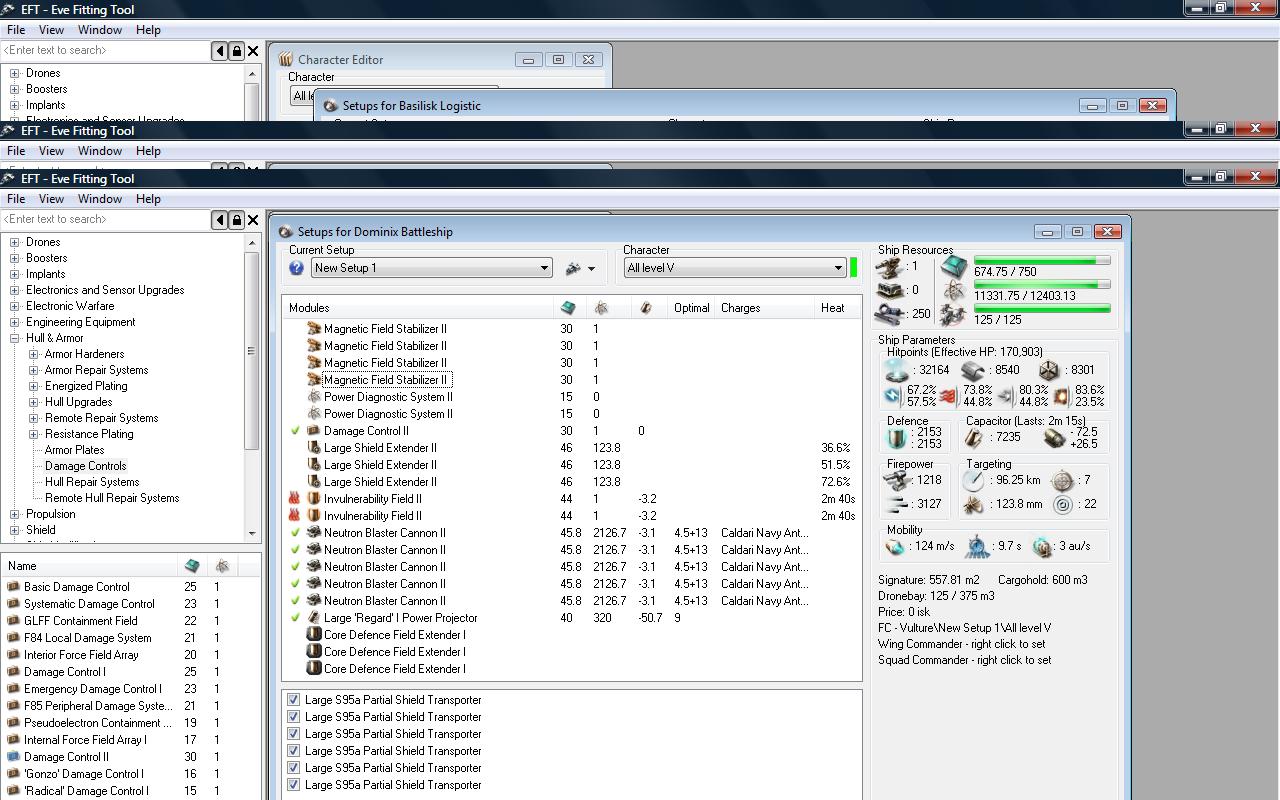Click the drone bandwidth icon beside 125 / 125
Image resolution: width=1280 pixels, height=800 pixels.
(954, 314)
